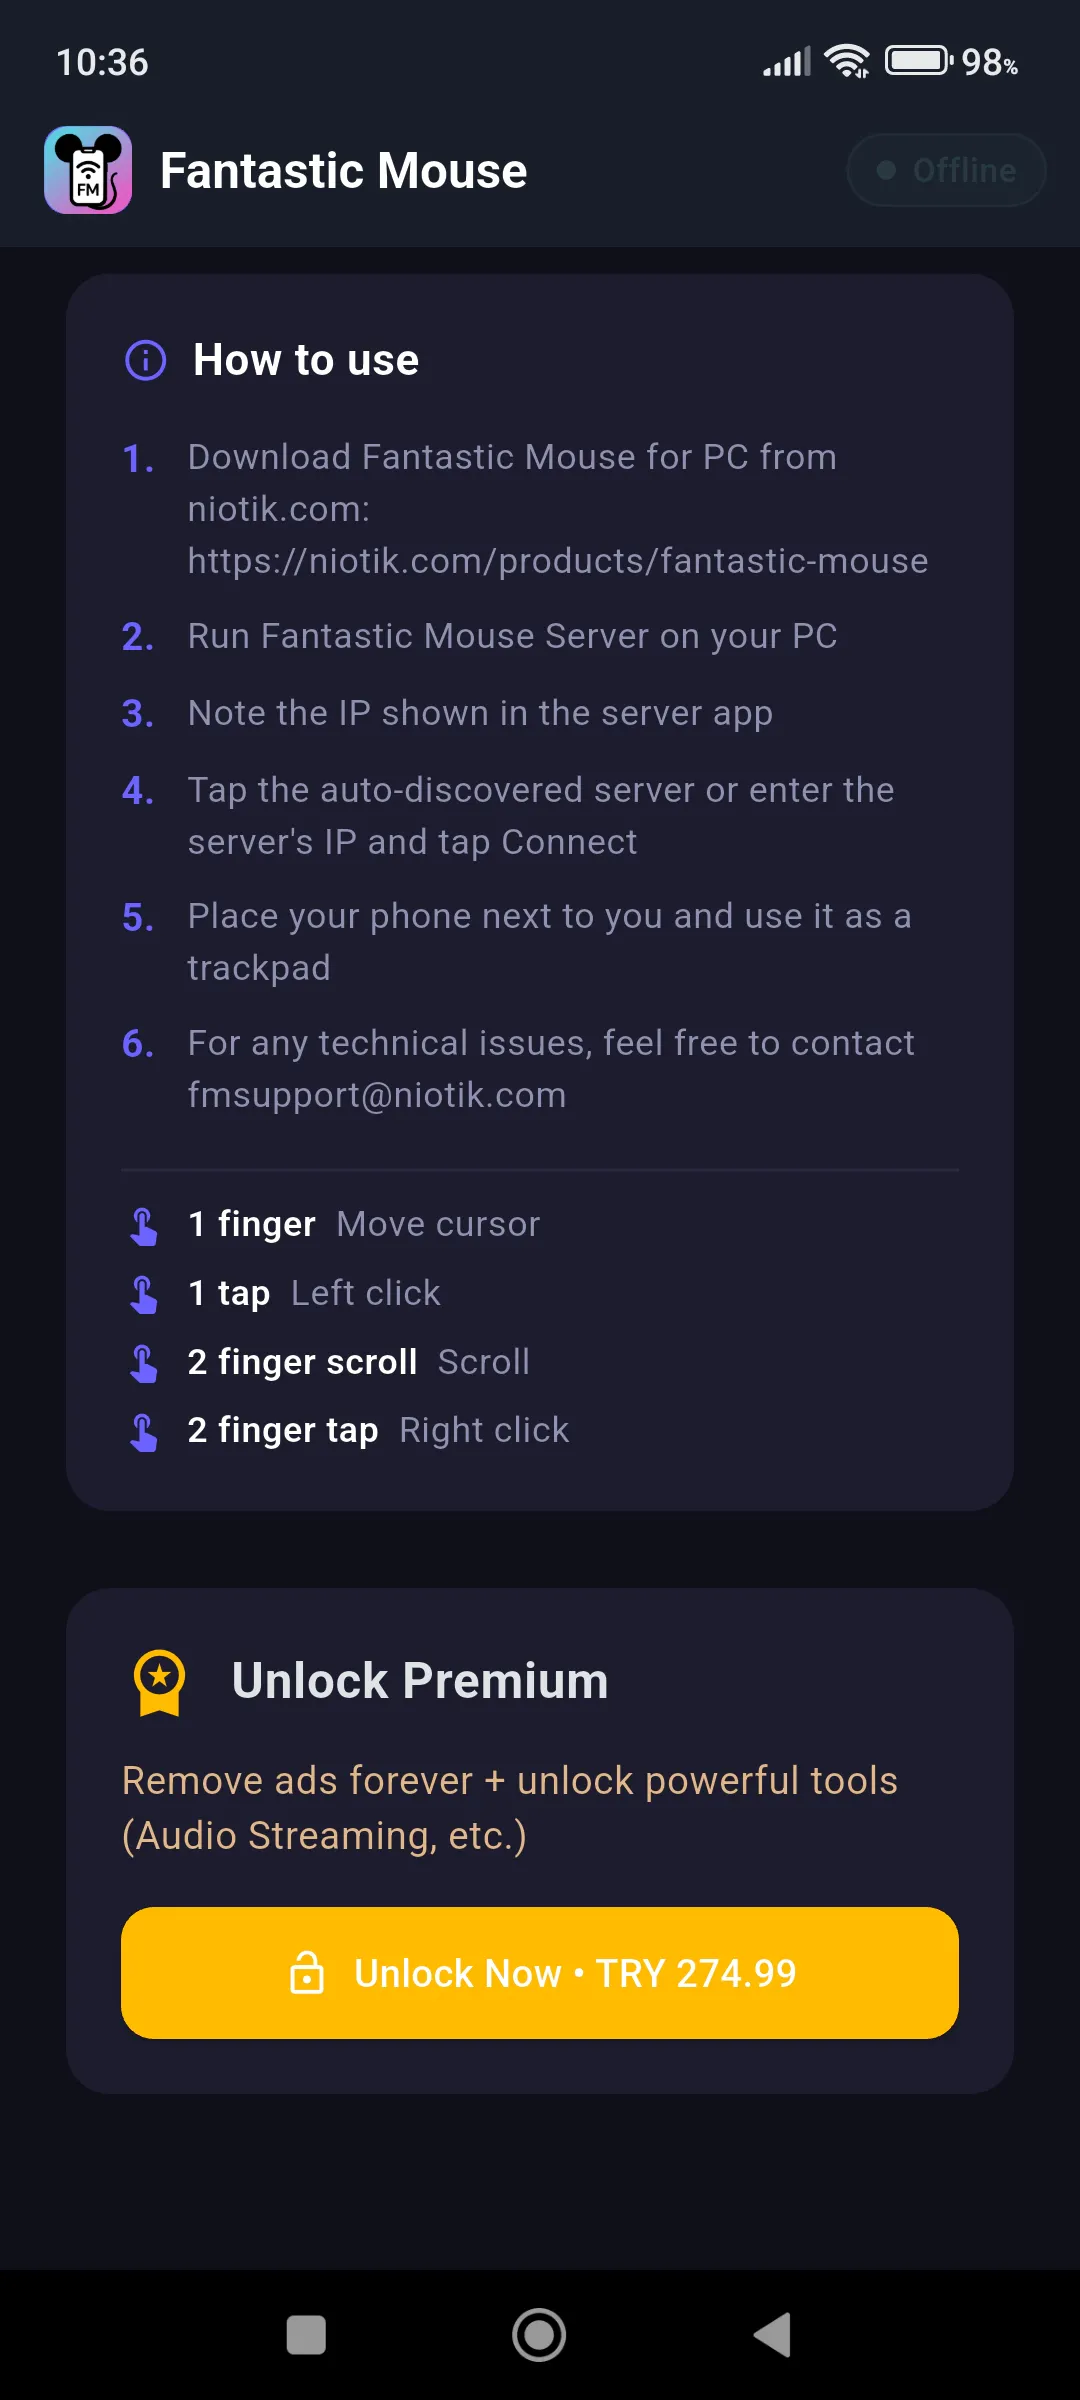
Task: Tap the Offline status badge
Action: pos(946,170)
